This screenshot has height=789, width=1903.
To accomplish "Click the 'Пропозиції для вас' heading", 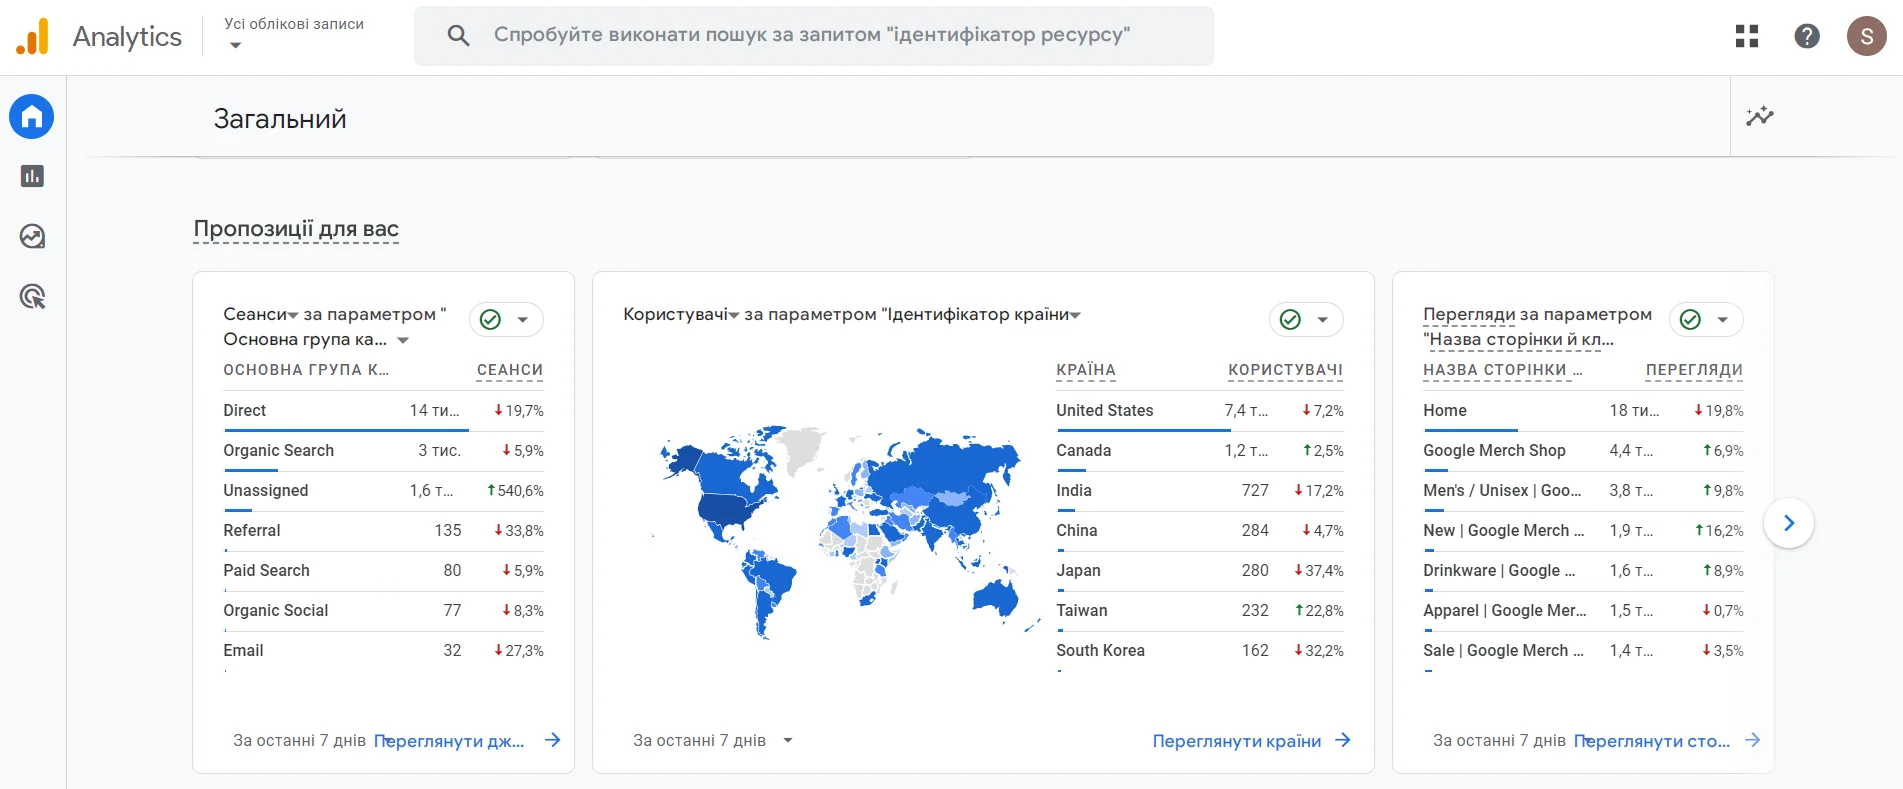I will [x=296, y=229].
